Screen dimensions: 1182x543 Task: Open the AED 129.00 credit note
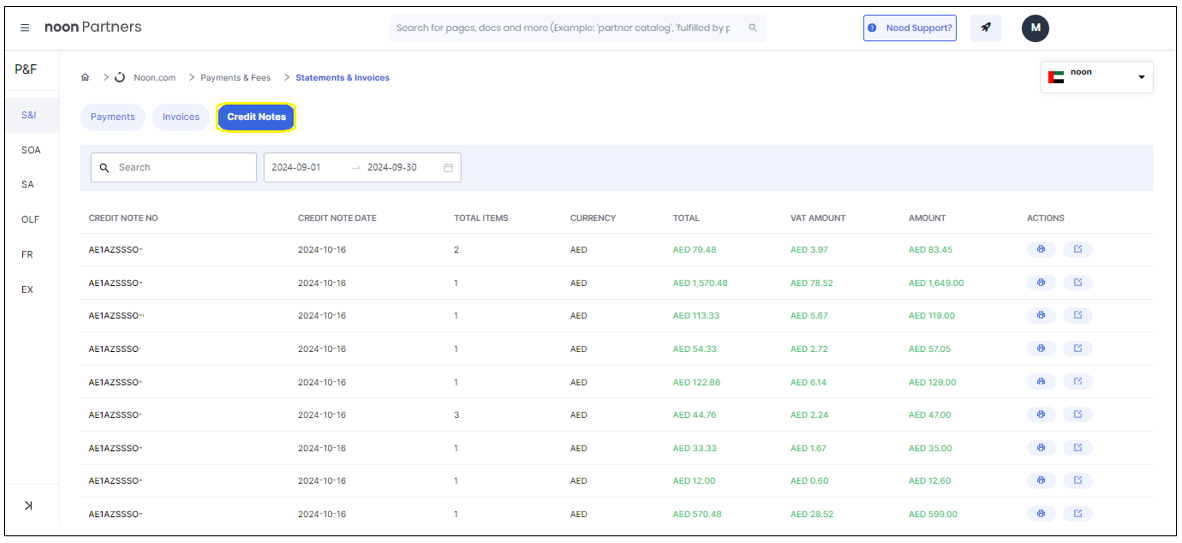1078,382
